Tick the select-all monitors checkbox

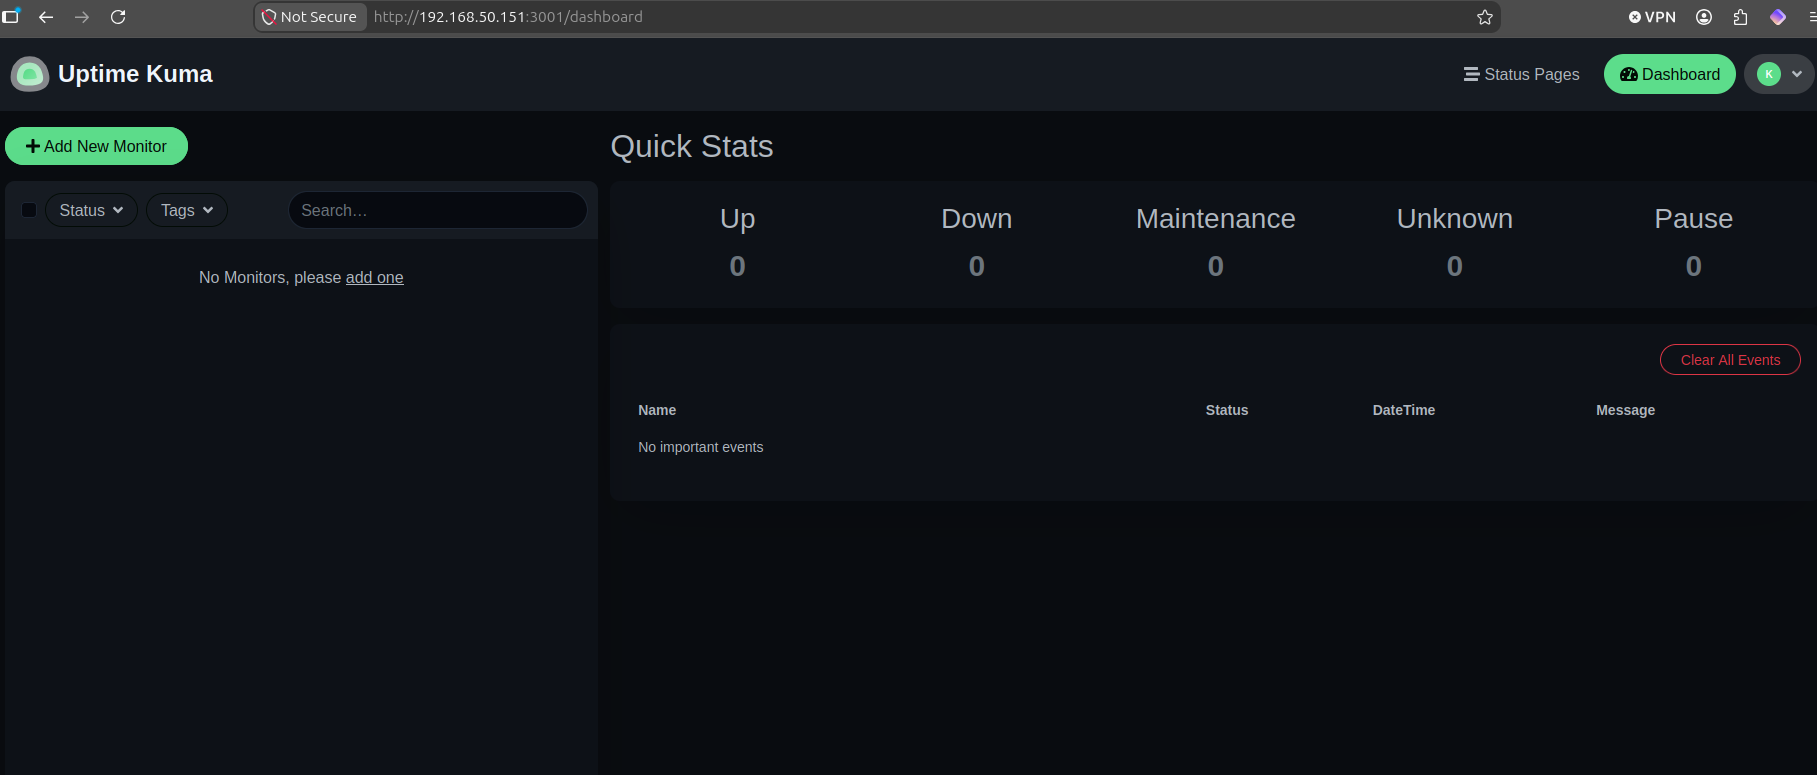point(29,210)
